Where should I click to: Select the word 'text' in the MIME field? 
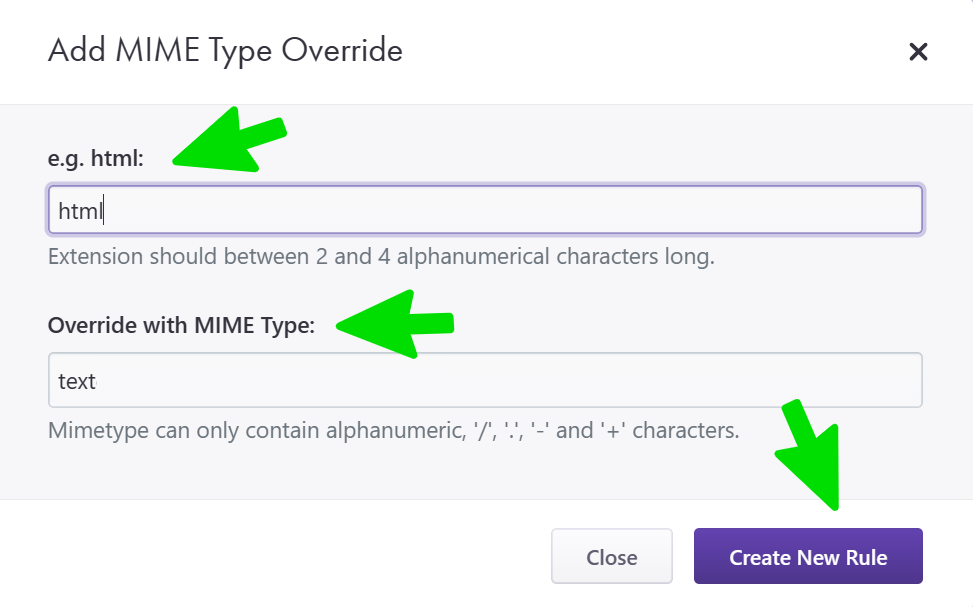pyautogui.click(x=77, y=380)
